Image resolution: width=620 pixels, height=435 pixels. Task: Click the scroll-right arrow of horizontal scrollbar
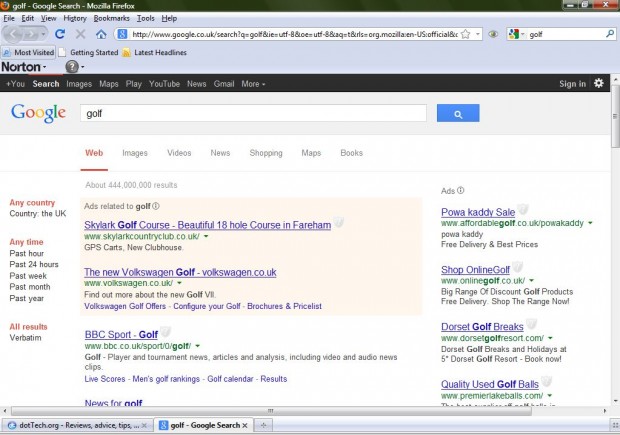(x=605, y=411)
